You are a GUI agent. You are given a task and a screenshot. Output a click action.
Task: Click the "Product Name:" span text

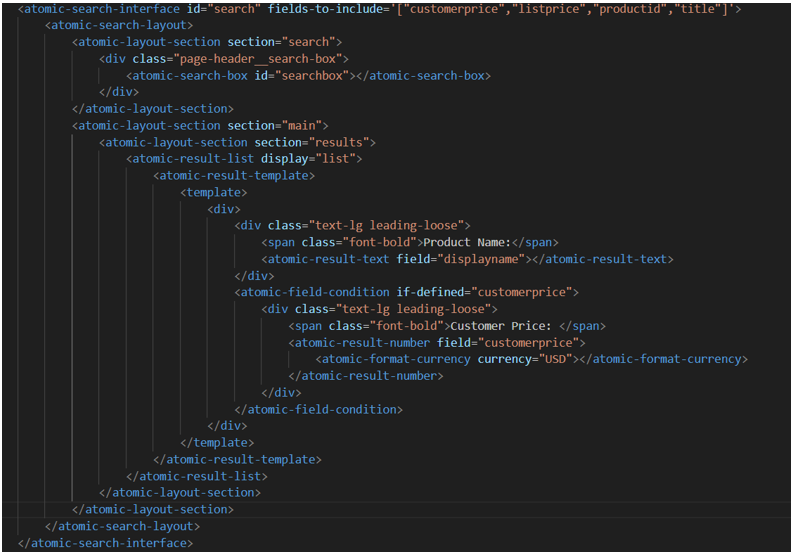pos(467,242)
